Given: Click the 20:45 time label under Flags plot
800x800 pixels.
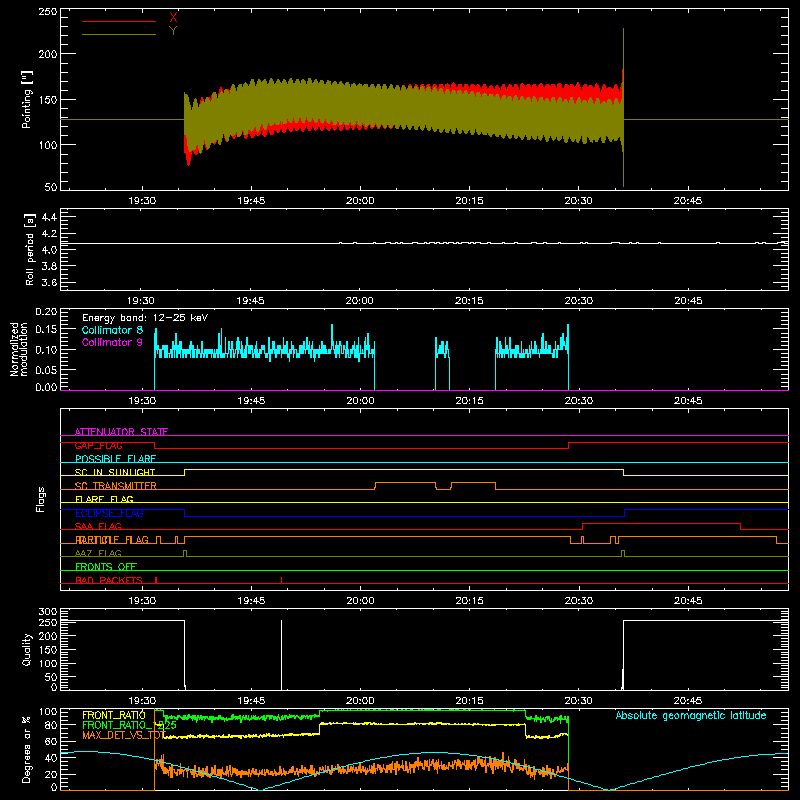Looking at the screenshot, I should pyautogui.click(x=688, y=601).
